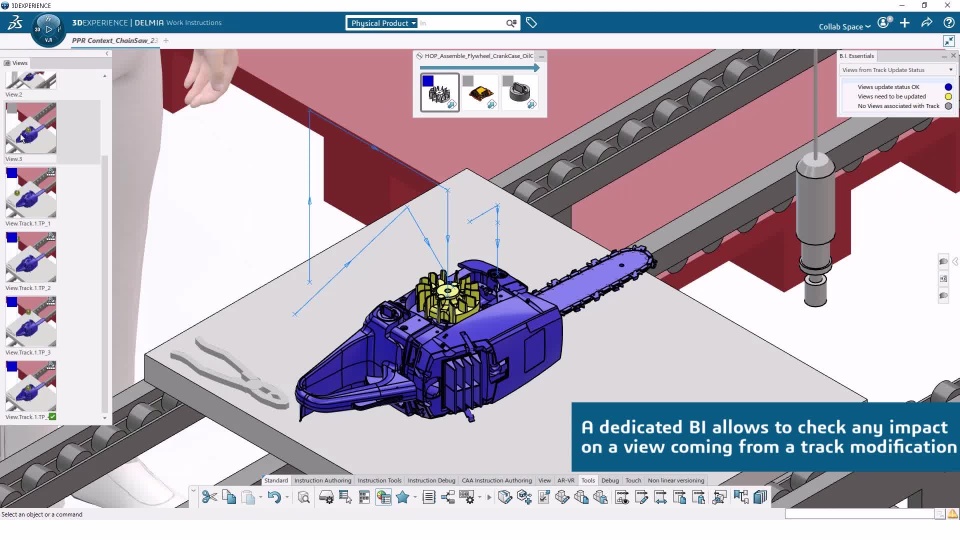Select the View.3 thumbnail
The width and height of the screenshot is (960, 540).
coord(31,128)
